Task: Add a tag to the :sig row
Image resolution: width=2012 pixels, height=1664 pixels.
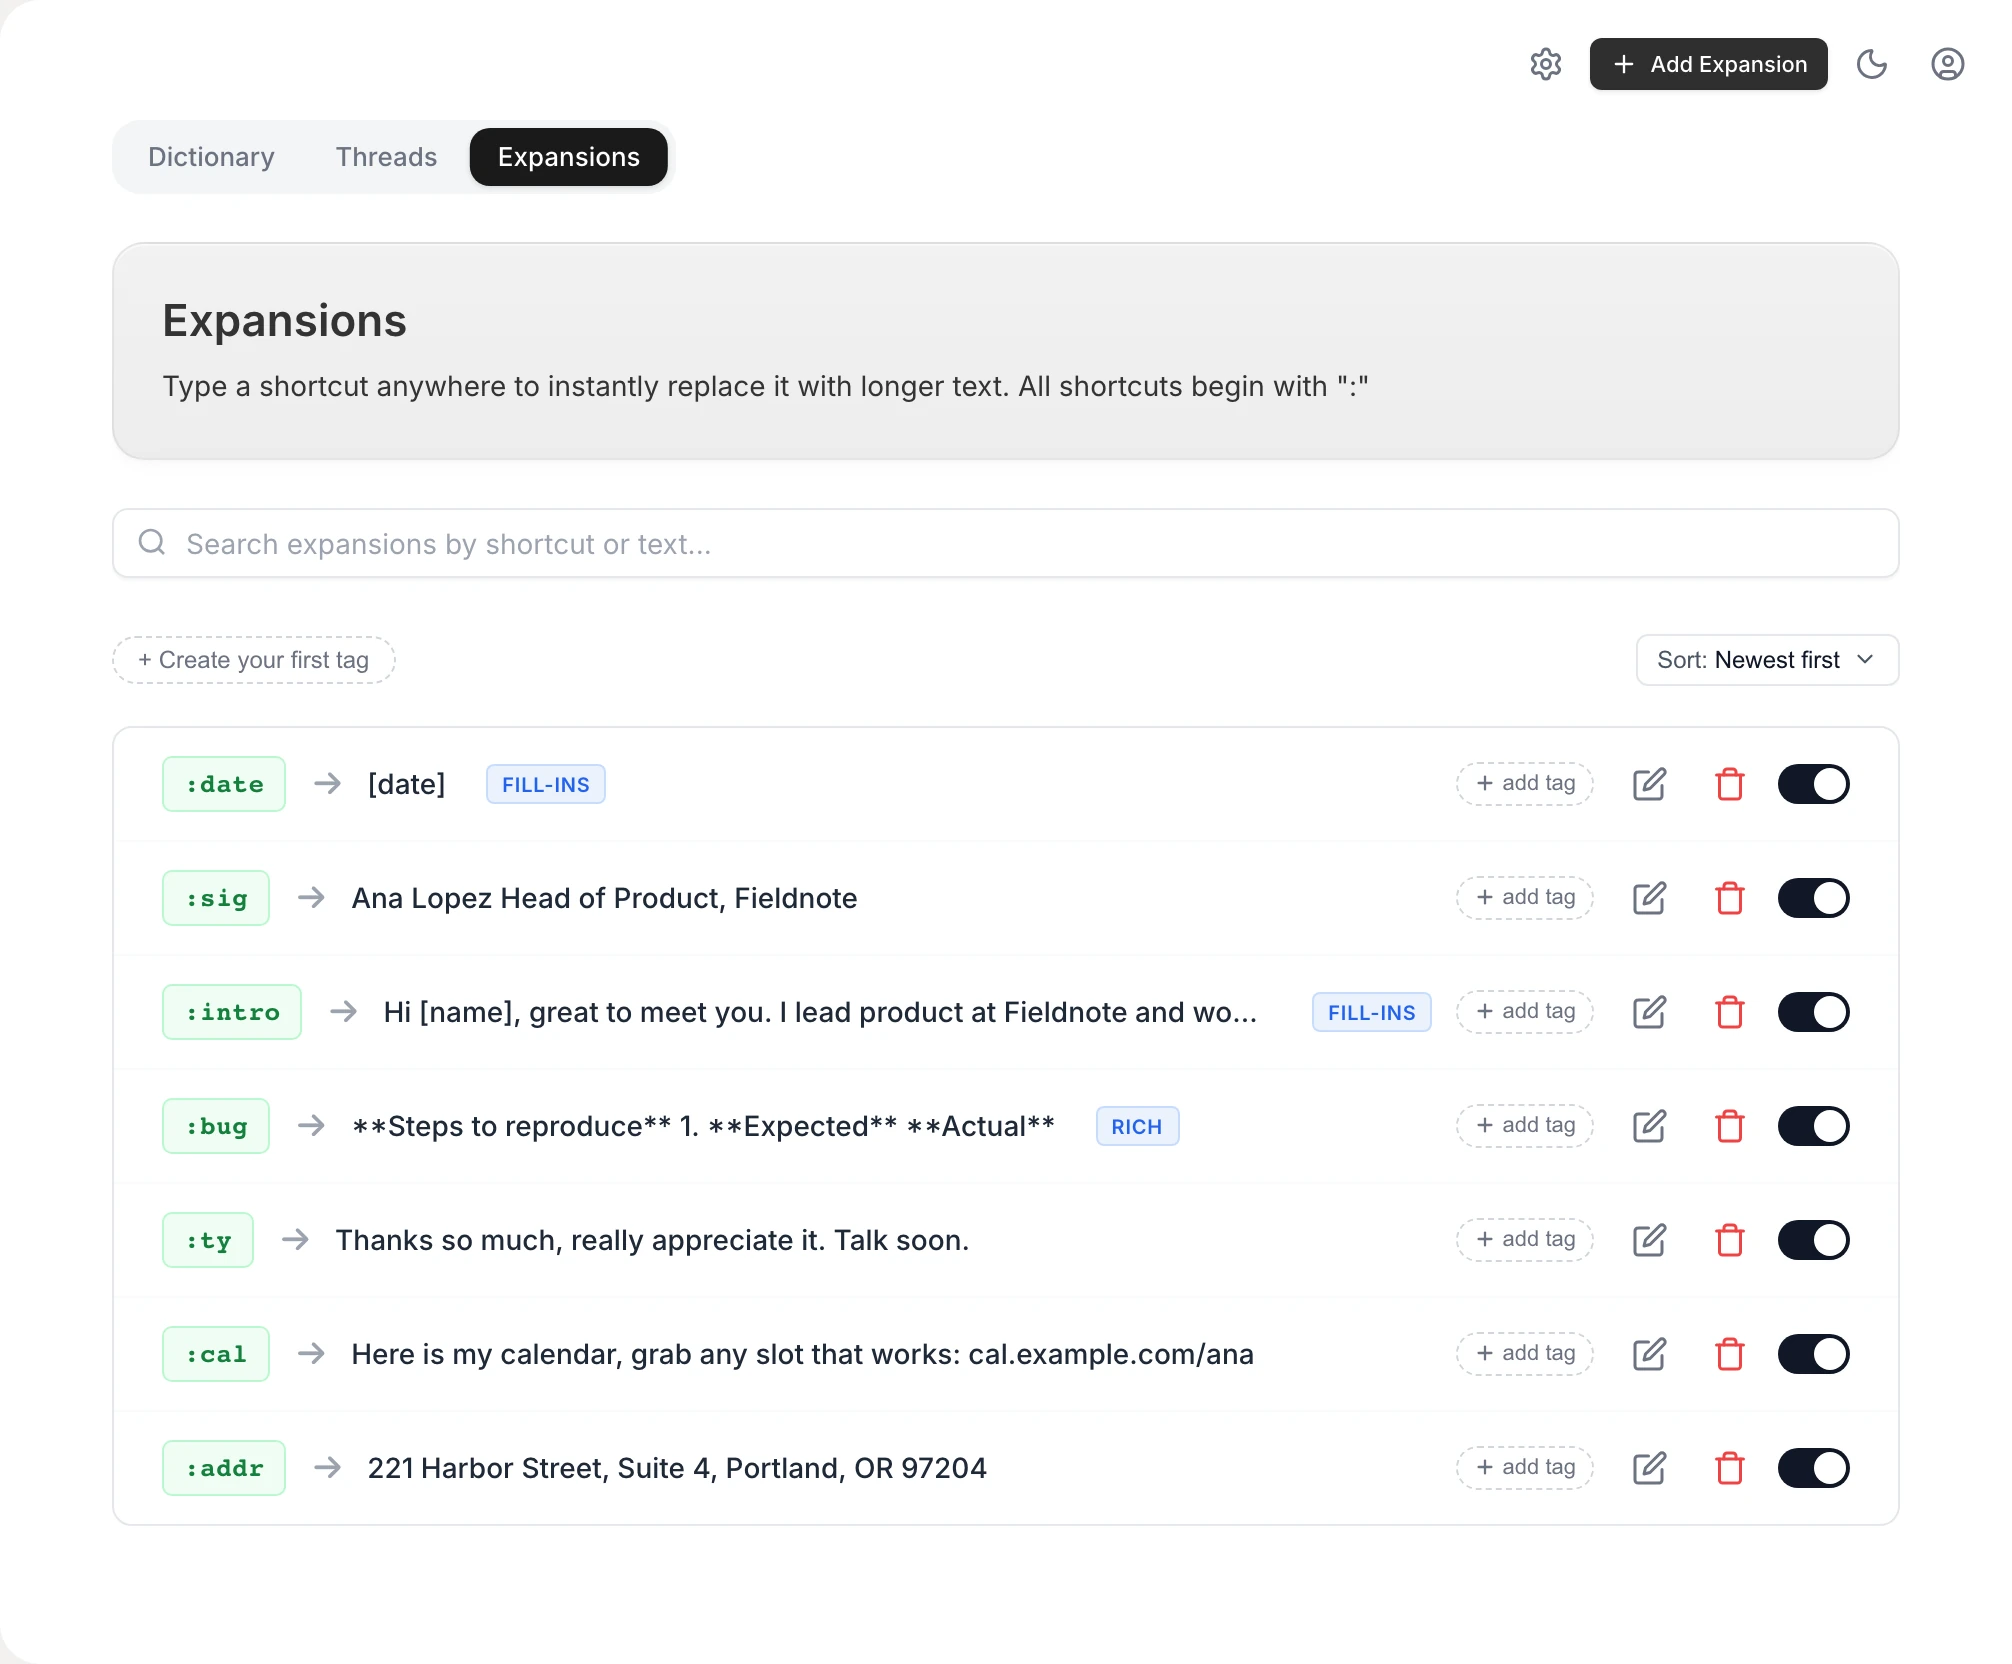Action: pyautogui.click(x=1525, y=898)
